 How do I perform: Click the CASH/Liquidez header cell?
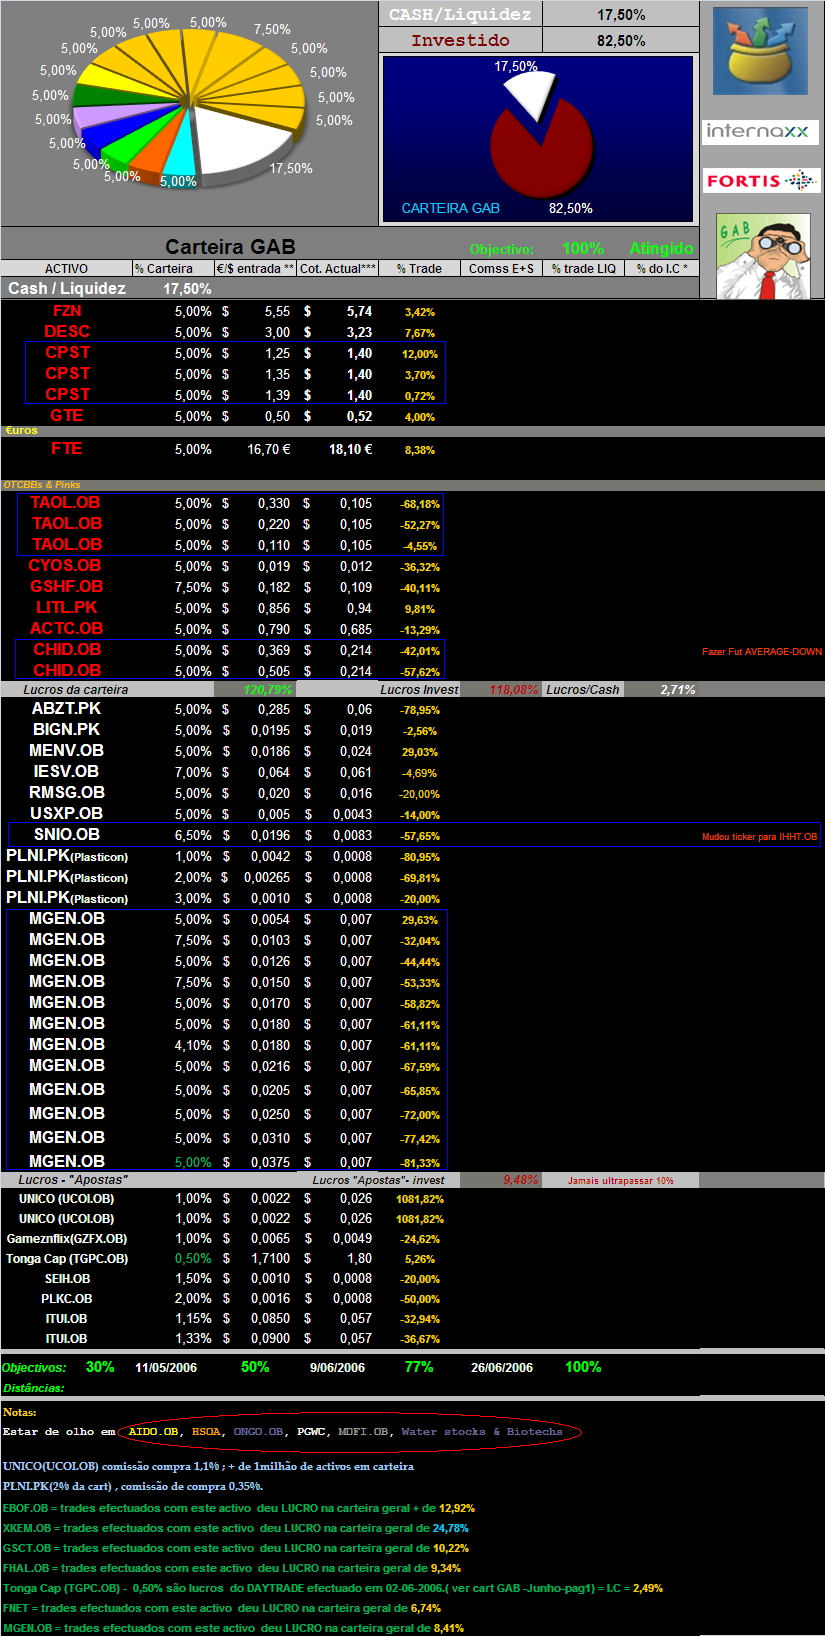coord(460,14)
